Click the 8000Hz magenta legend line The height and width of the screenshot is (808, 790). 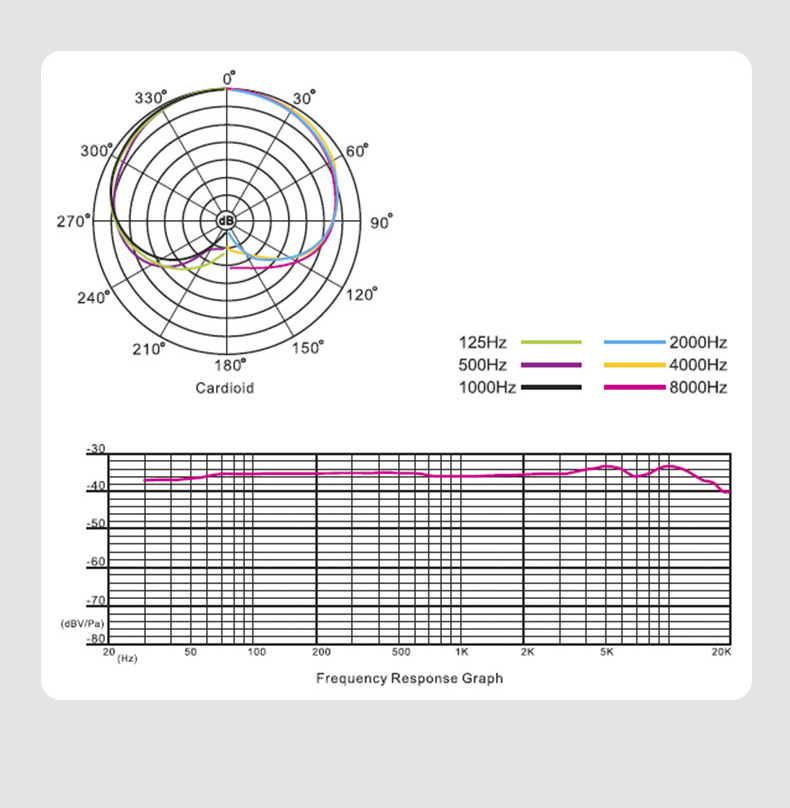click(x=634, y=388)
